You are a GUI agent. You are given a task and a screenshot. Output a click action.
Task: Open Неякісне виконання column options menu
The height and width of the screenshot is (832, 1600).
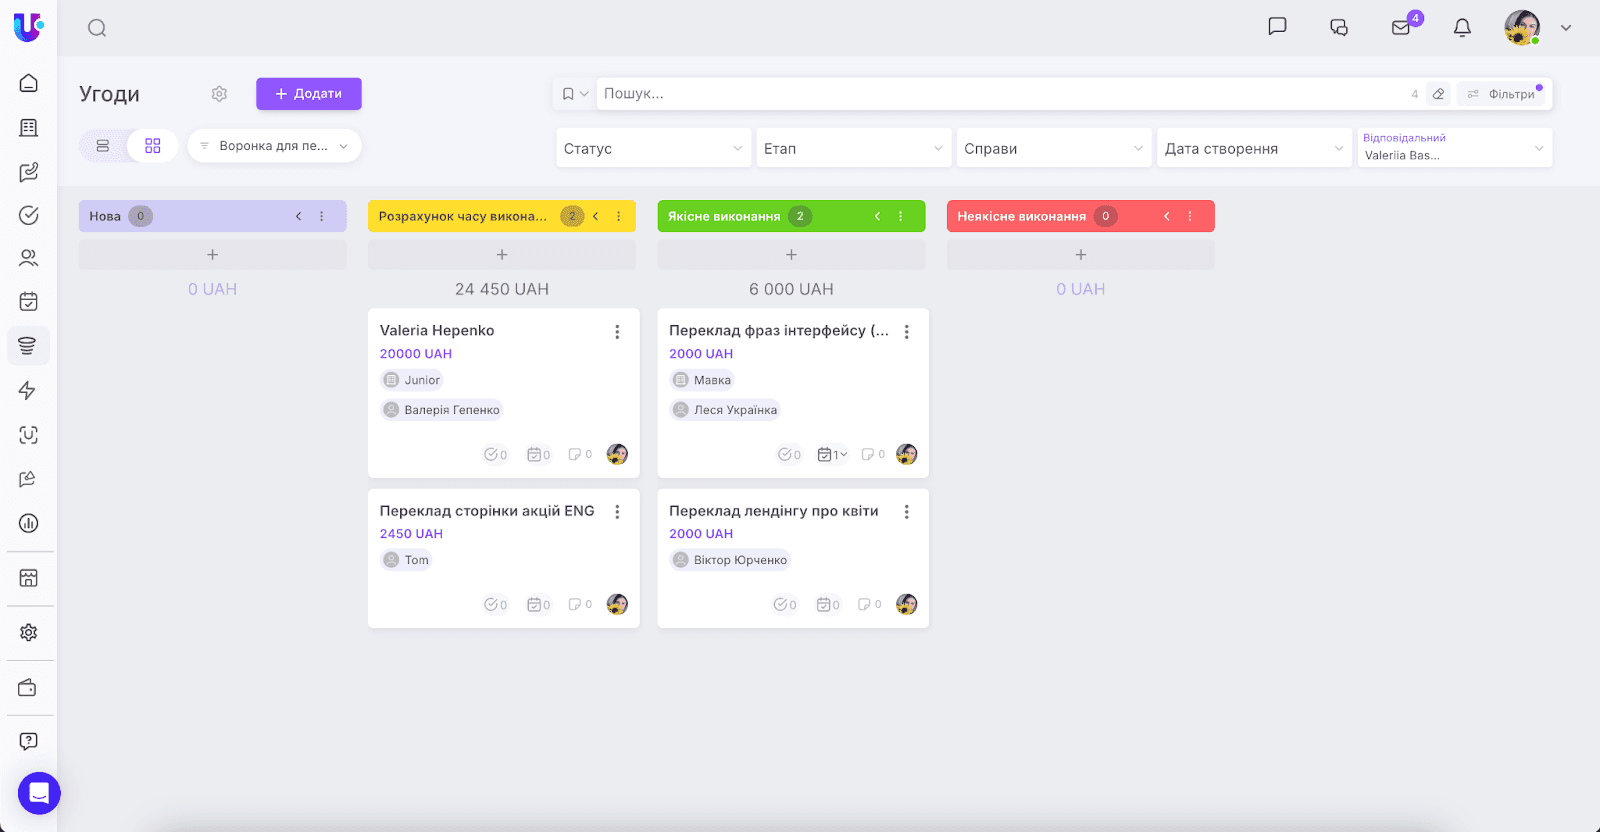1190,216
